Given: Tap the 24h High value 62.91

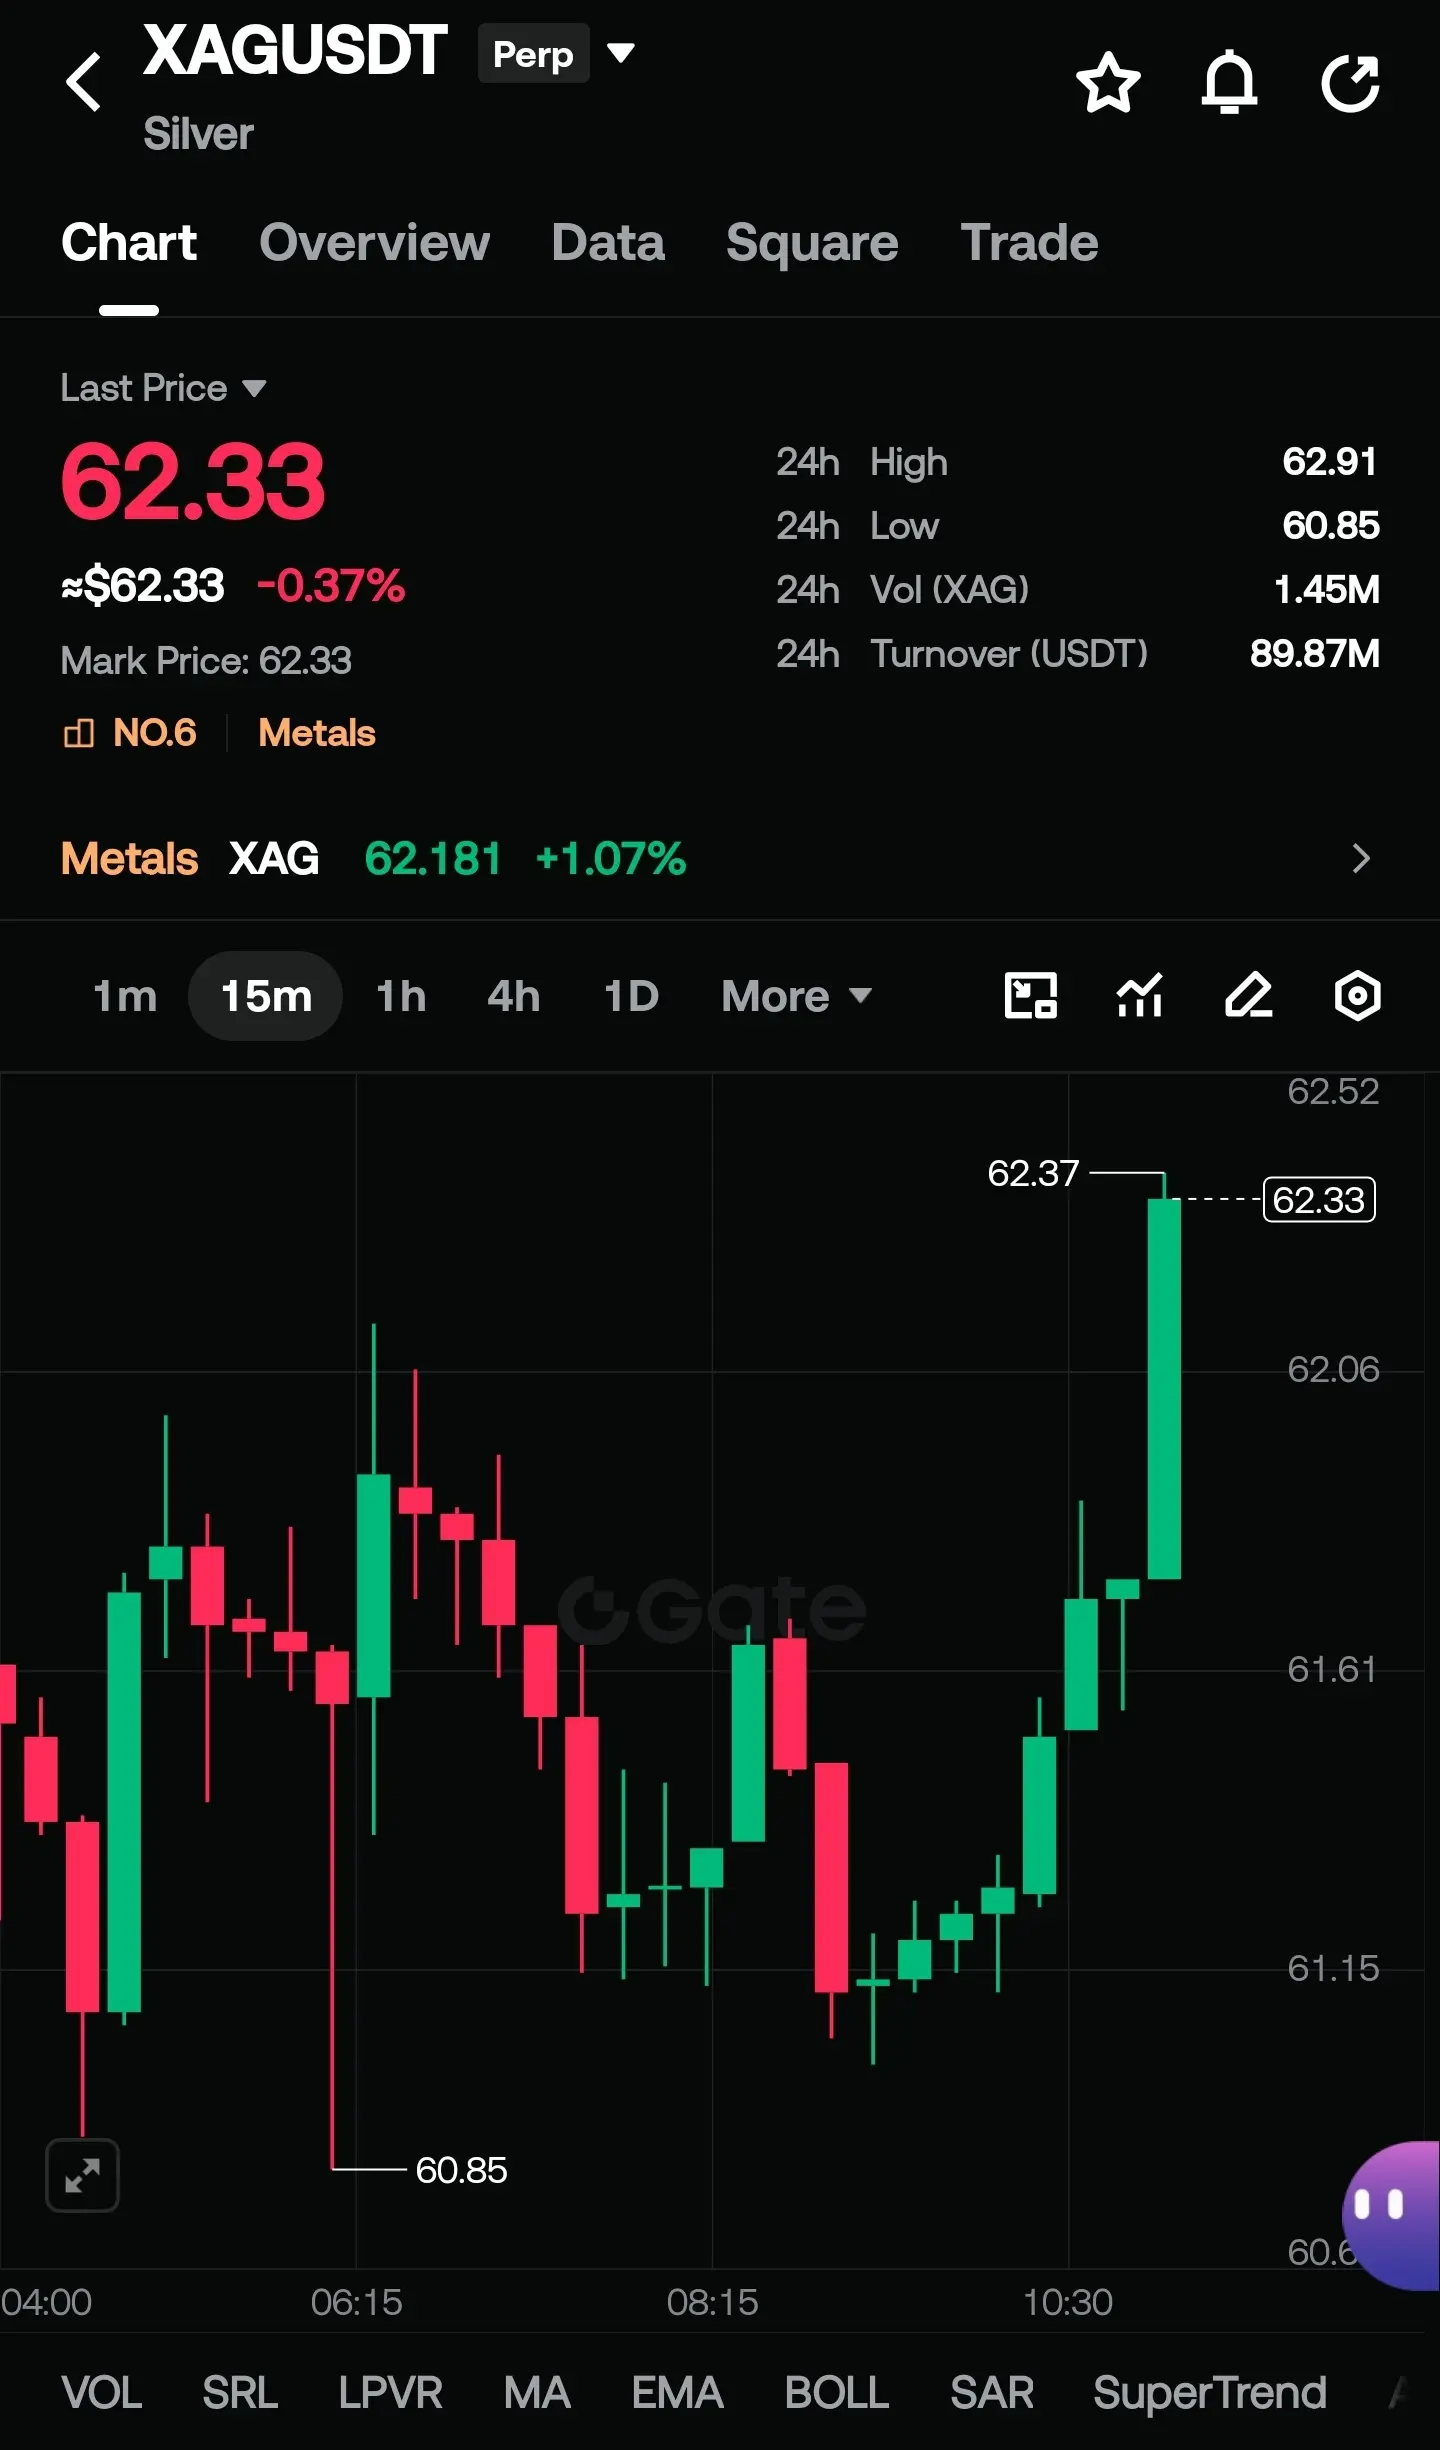Looking at the screenshot, I should pos(1330,461).
